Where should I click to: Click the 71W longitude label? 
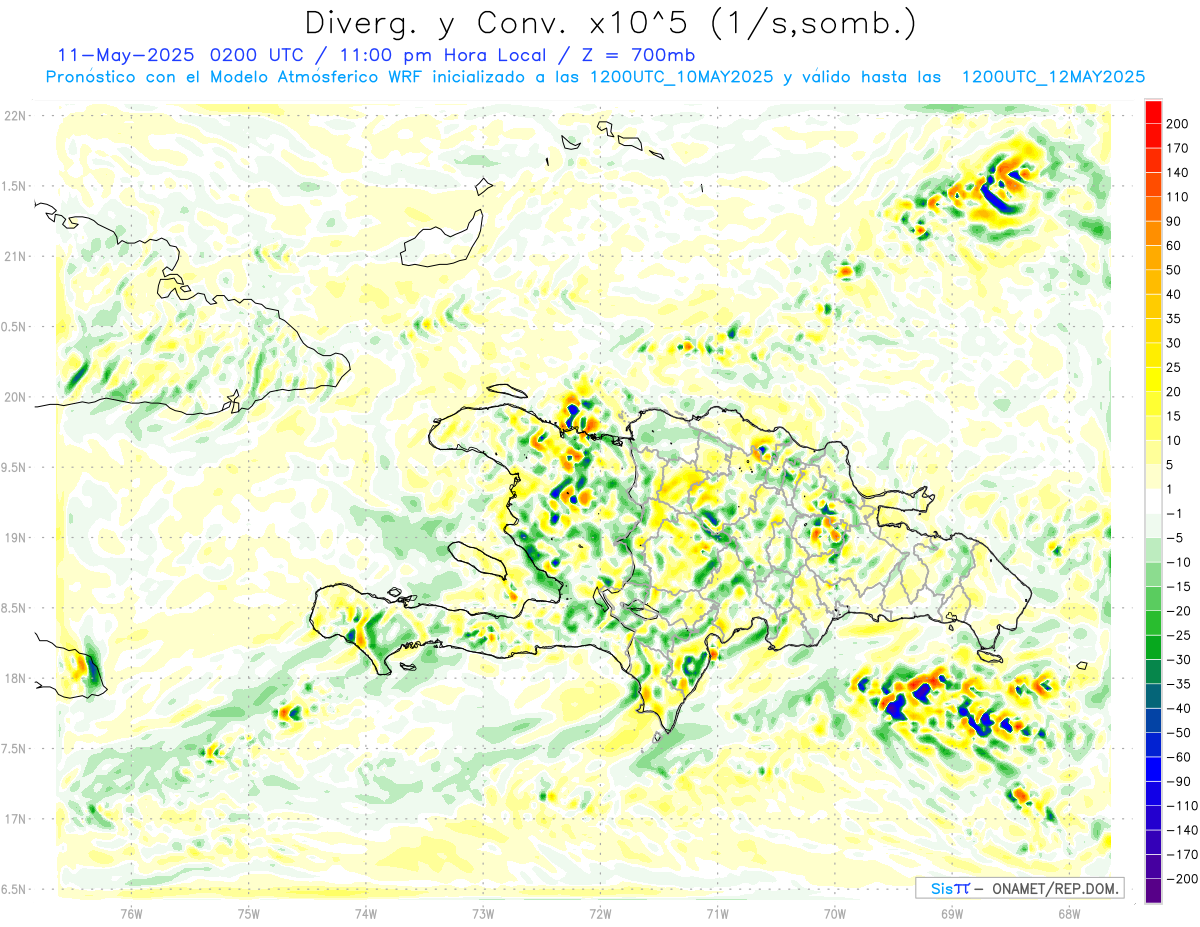pos(717,914)
